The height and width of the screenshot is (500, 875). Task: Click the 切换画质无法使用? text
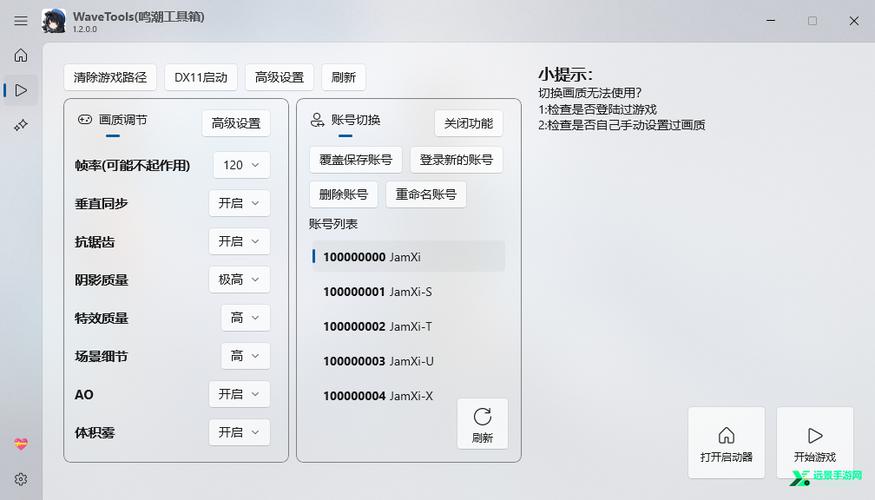click(x=590, y=93)
